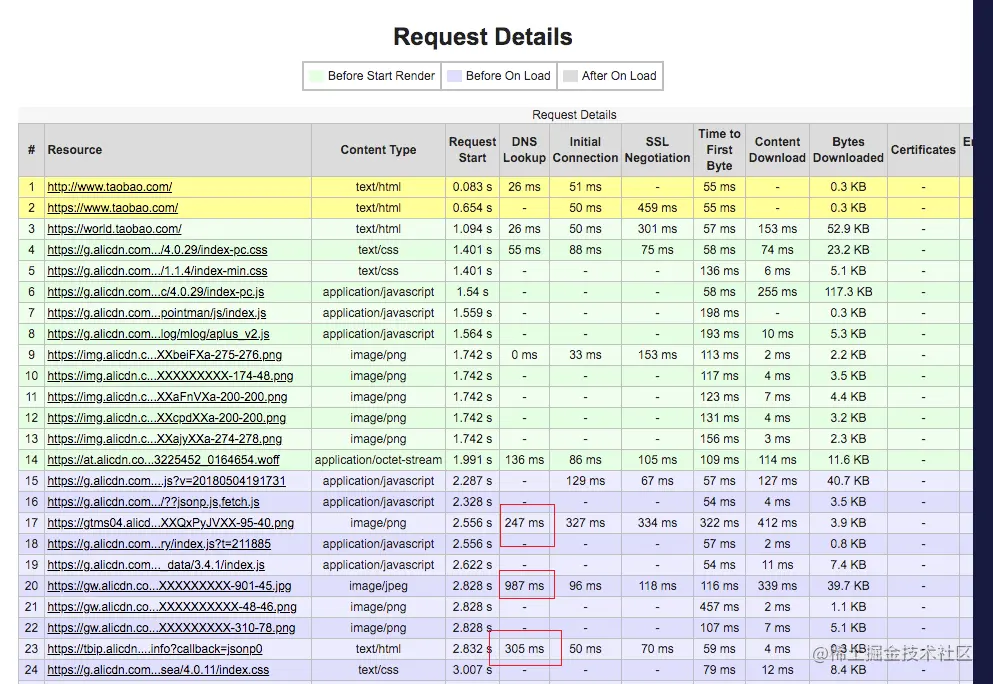Click the SSL Negotiation column header
The image size is (993, 684).
click(657, 150)
